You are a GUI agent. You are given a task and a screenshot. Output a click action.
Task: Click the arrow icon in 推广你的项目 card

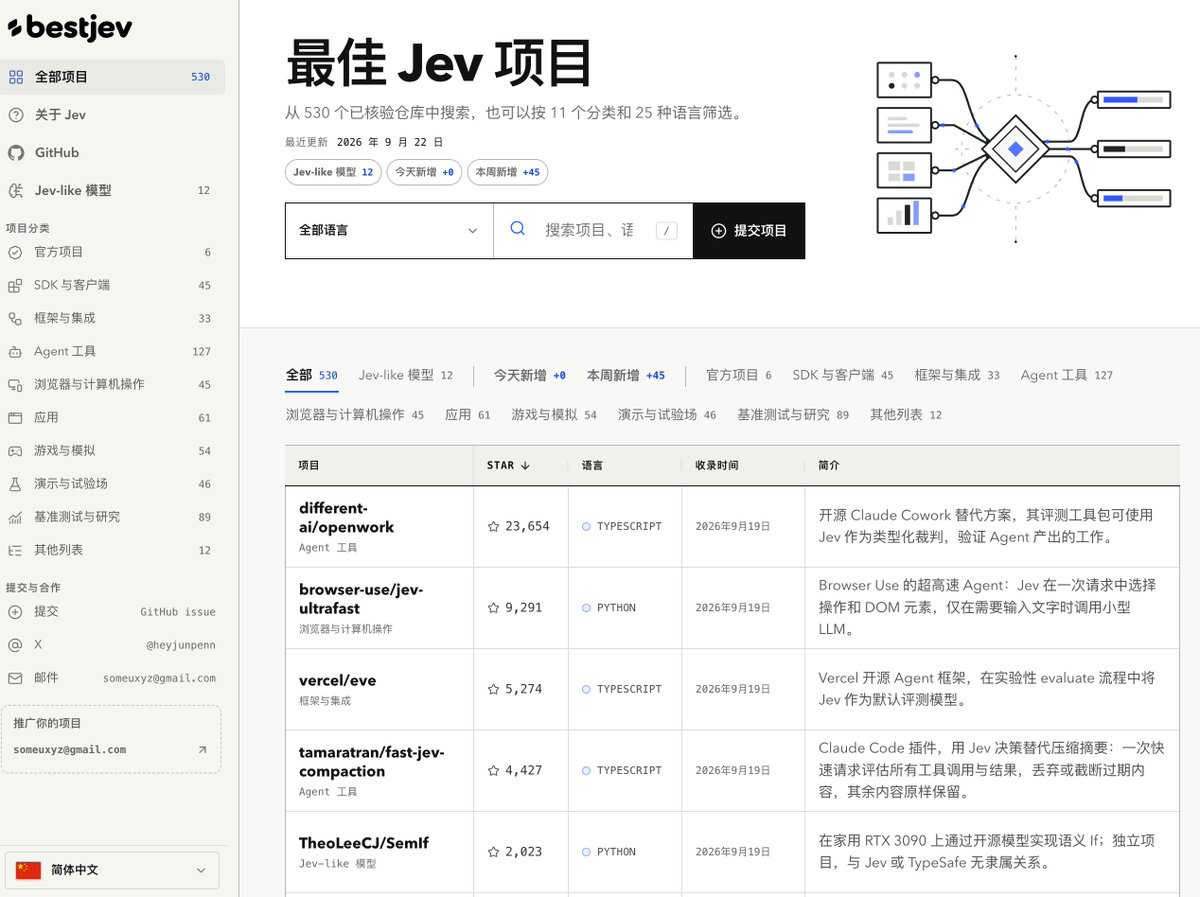[x=202, y=749]
